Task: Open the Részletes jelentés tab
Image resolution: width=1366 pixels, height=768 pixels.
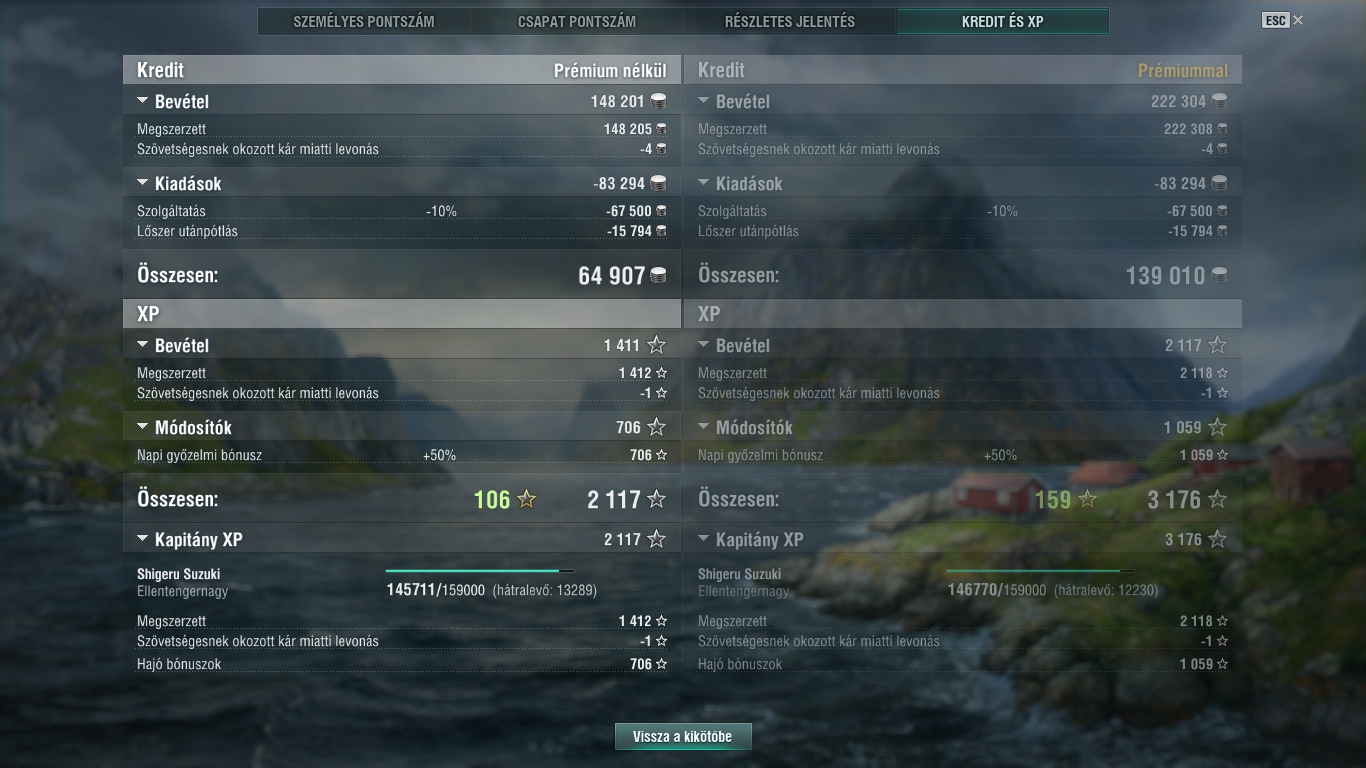Action: [790, 21]
